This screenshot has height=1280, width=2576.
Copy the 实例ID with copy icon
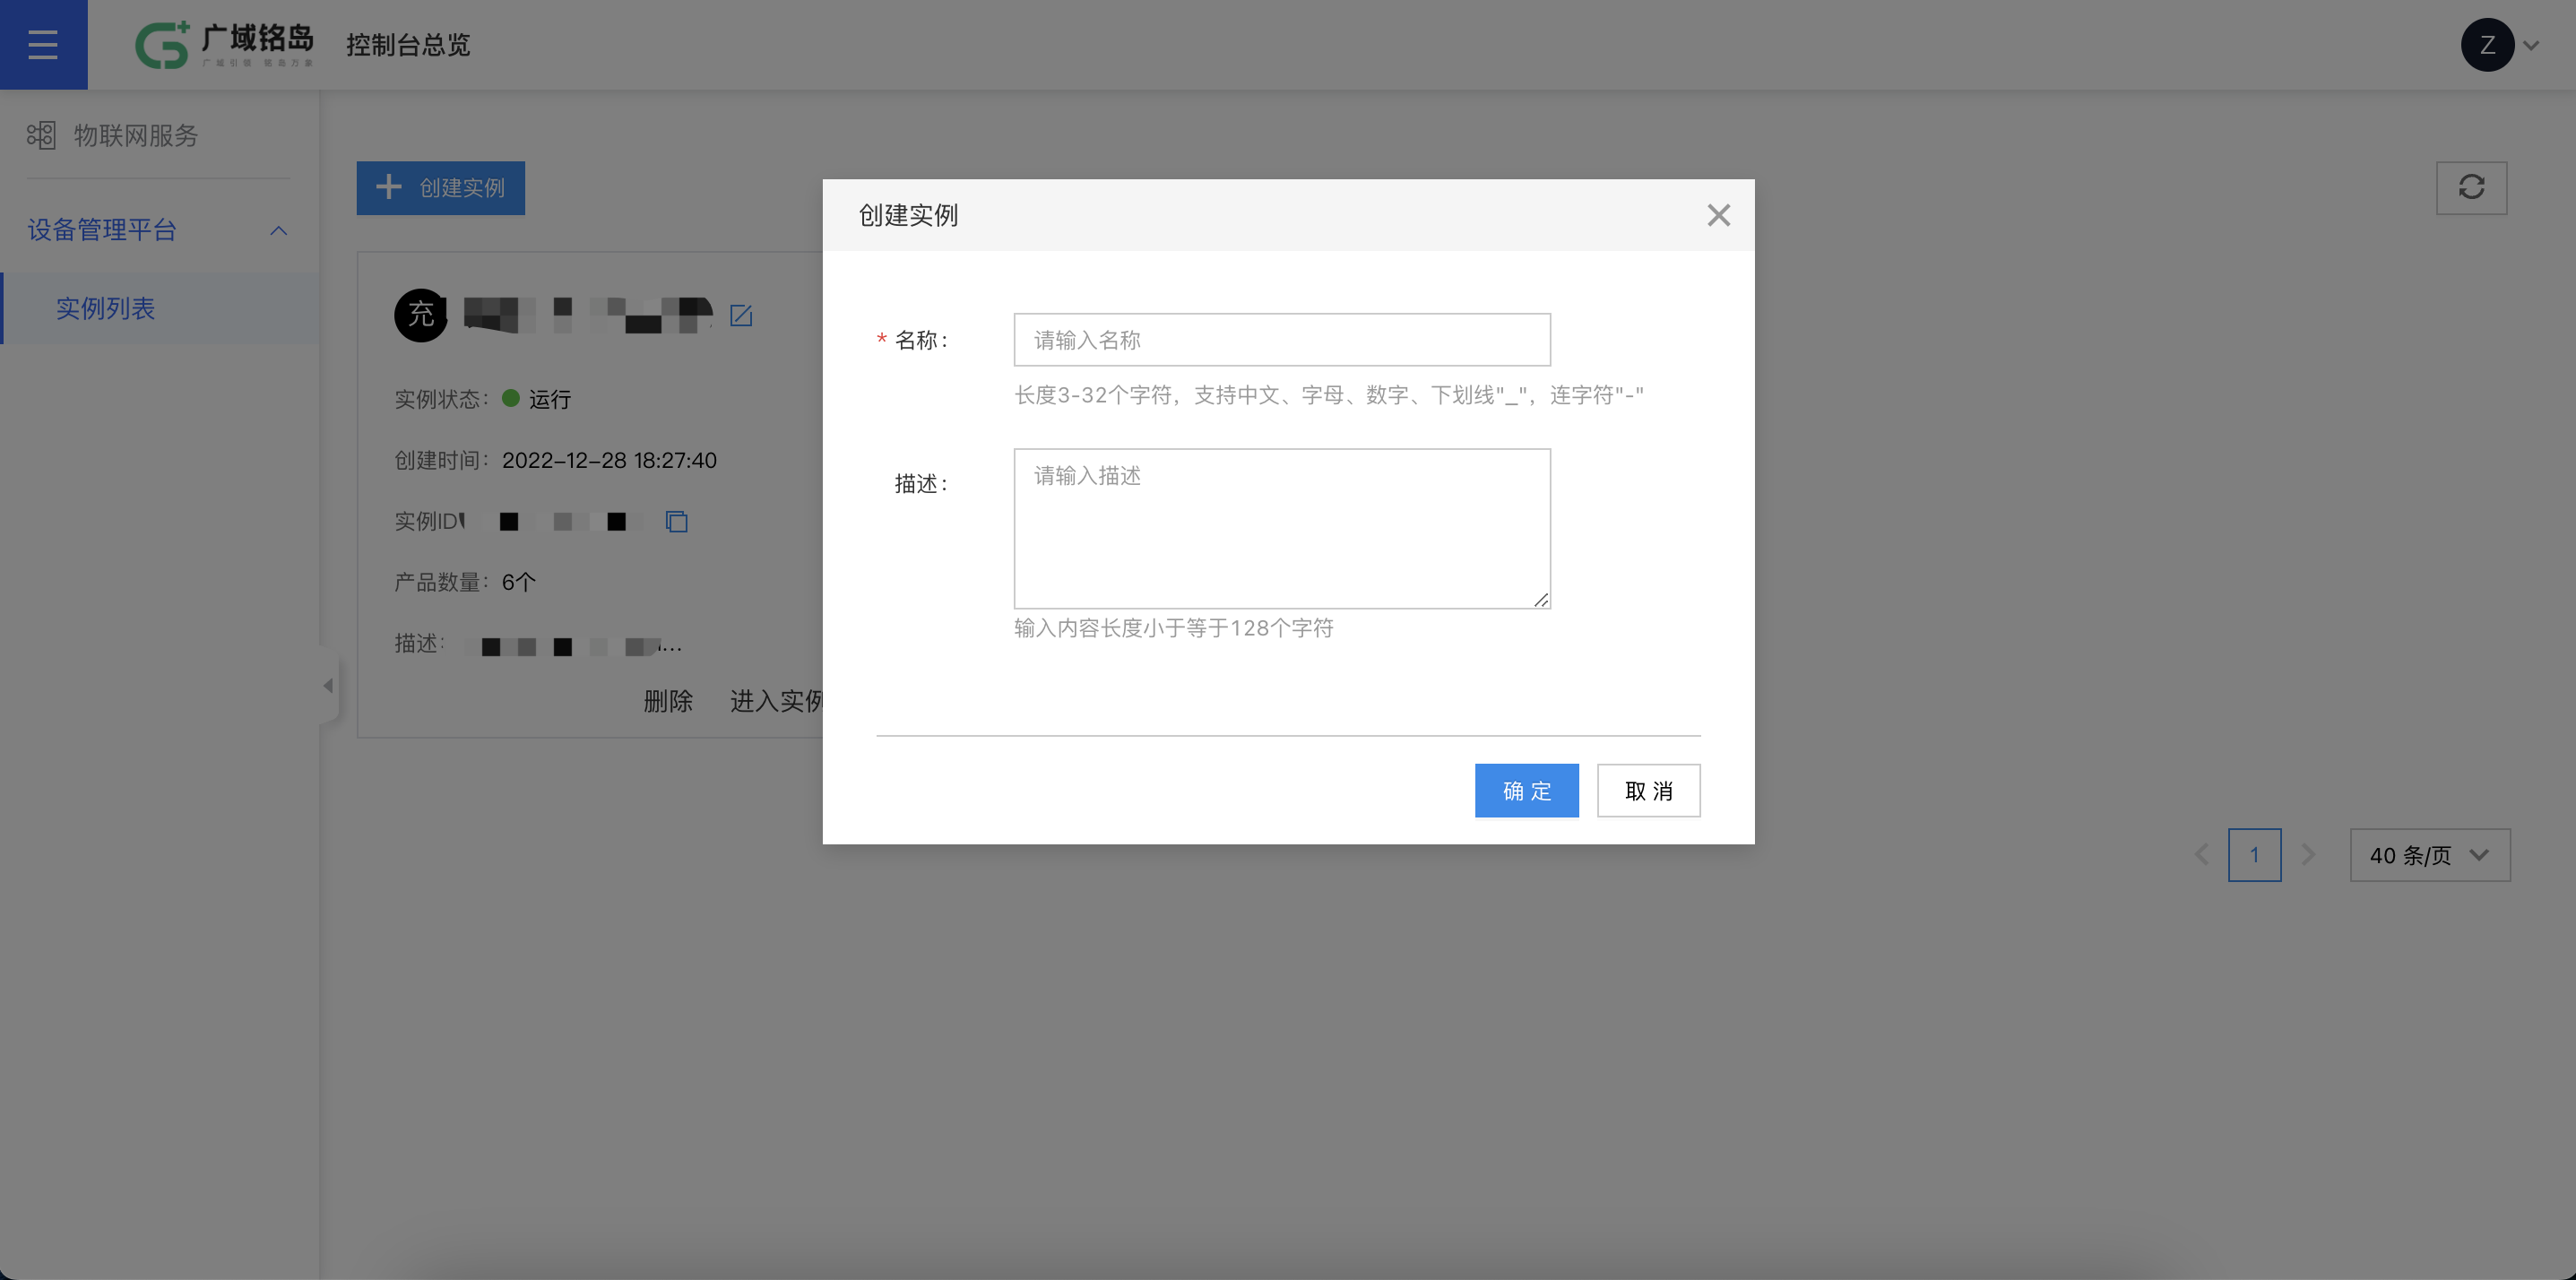[677, 521]
